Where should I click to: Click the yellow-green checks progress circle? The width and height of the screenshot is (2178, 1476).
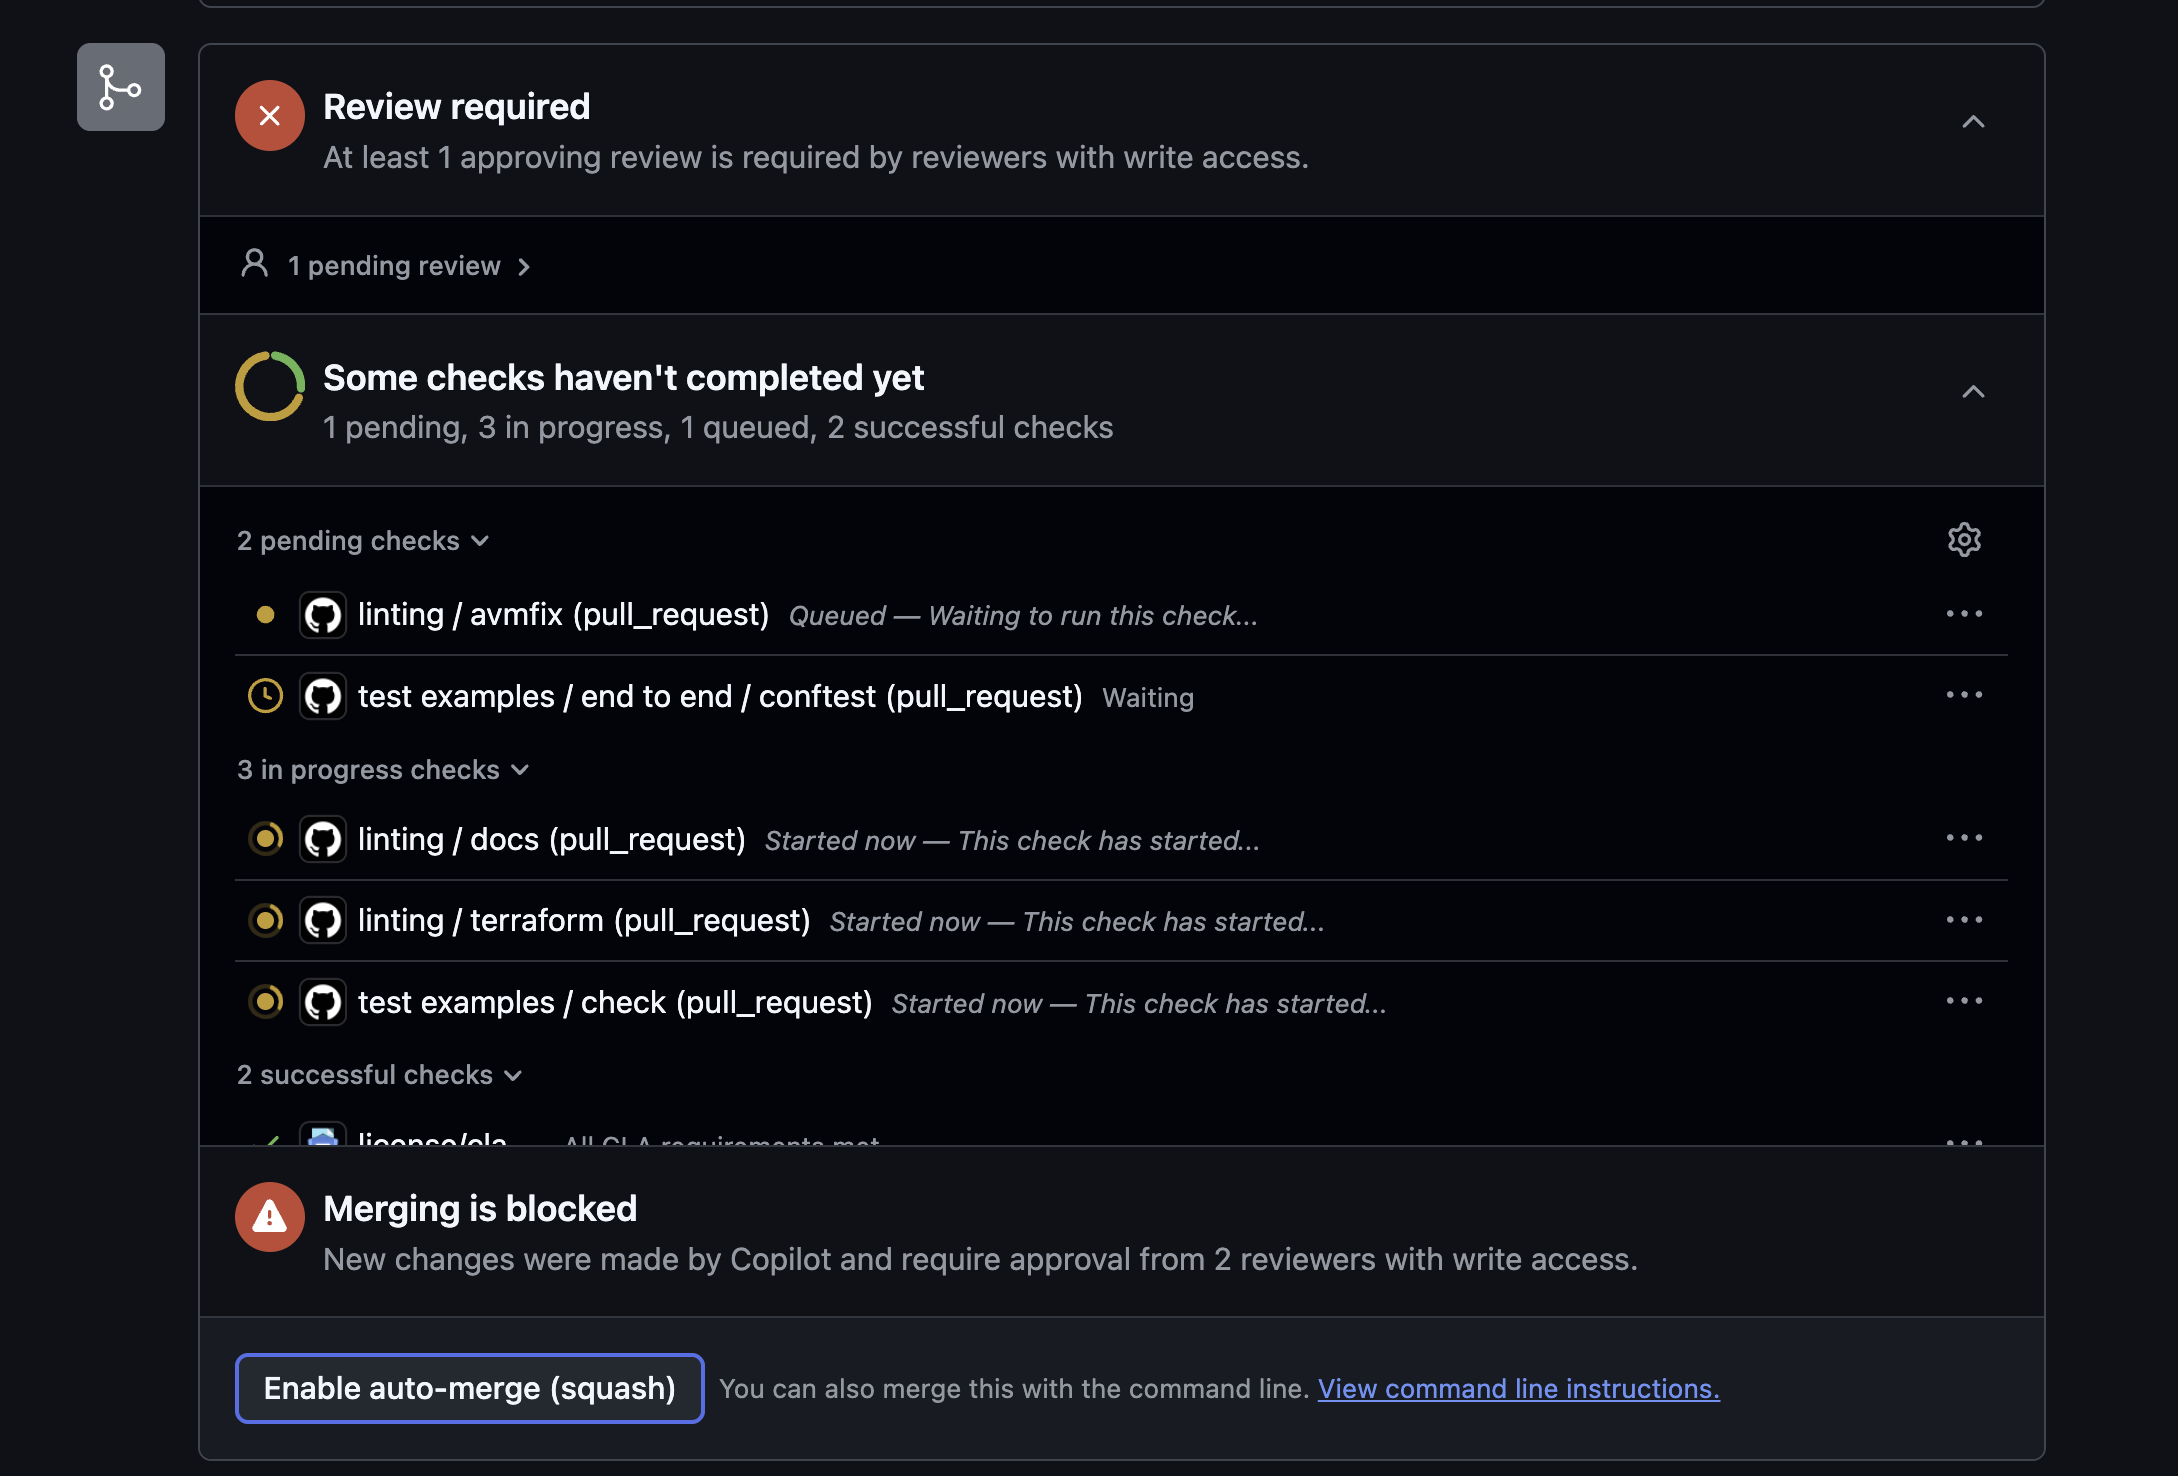[x=268, y=385]
